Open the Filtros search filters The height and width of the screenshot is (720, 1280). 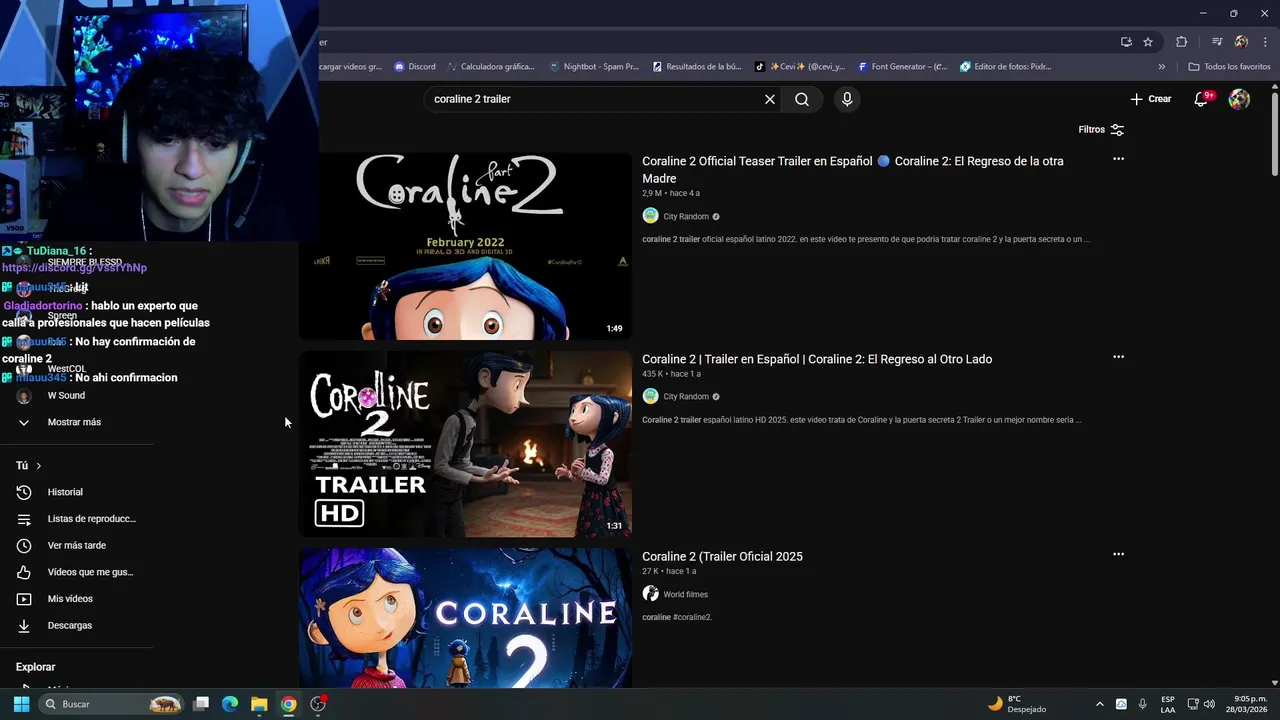pos(1101,129)
